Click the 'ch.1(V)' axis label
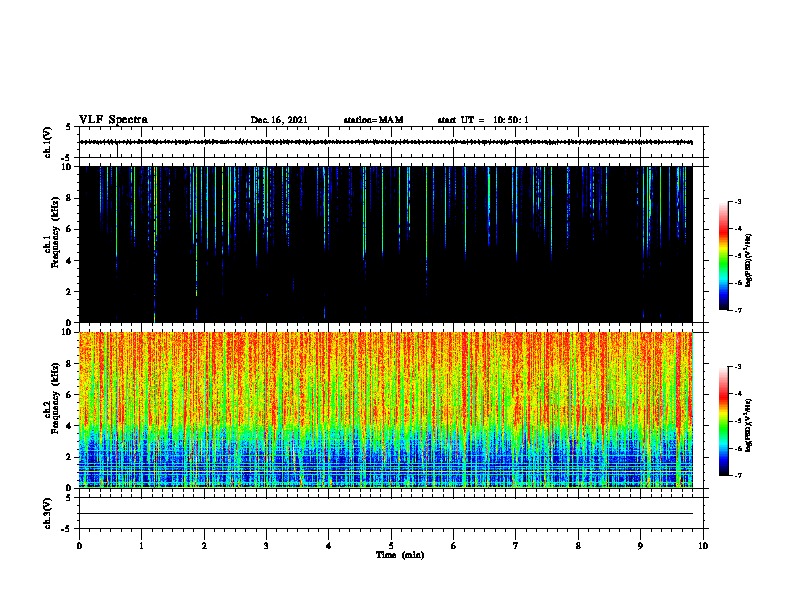This screenshot has width=792, height=612. point(47,142)
